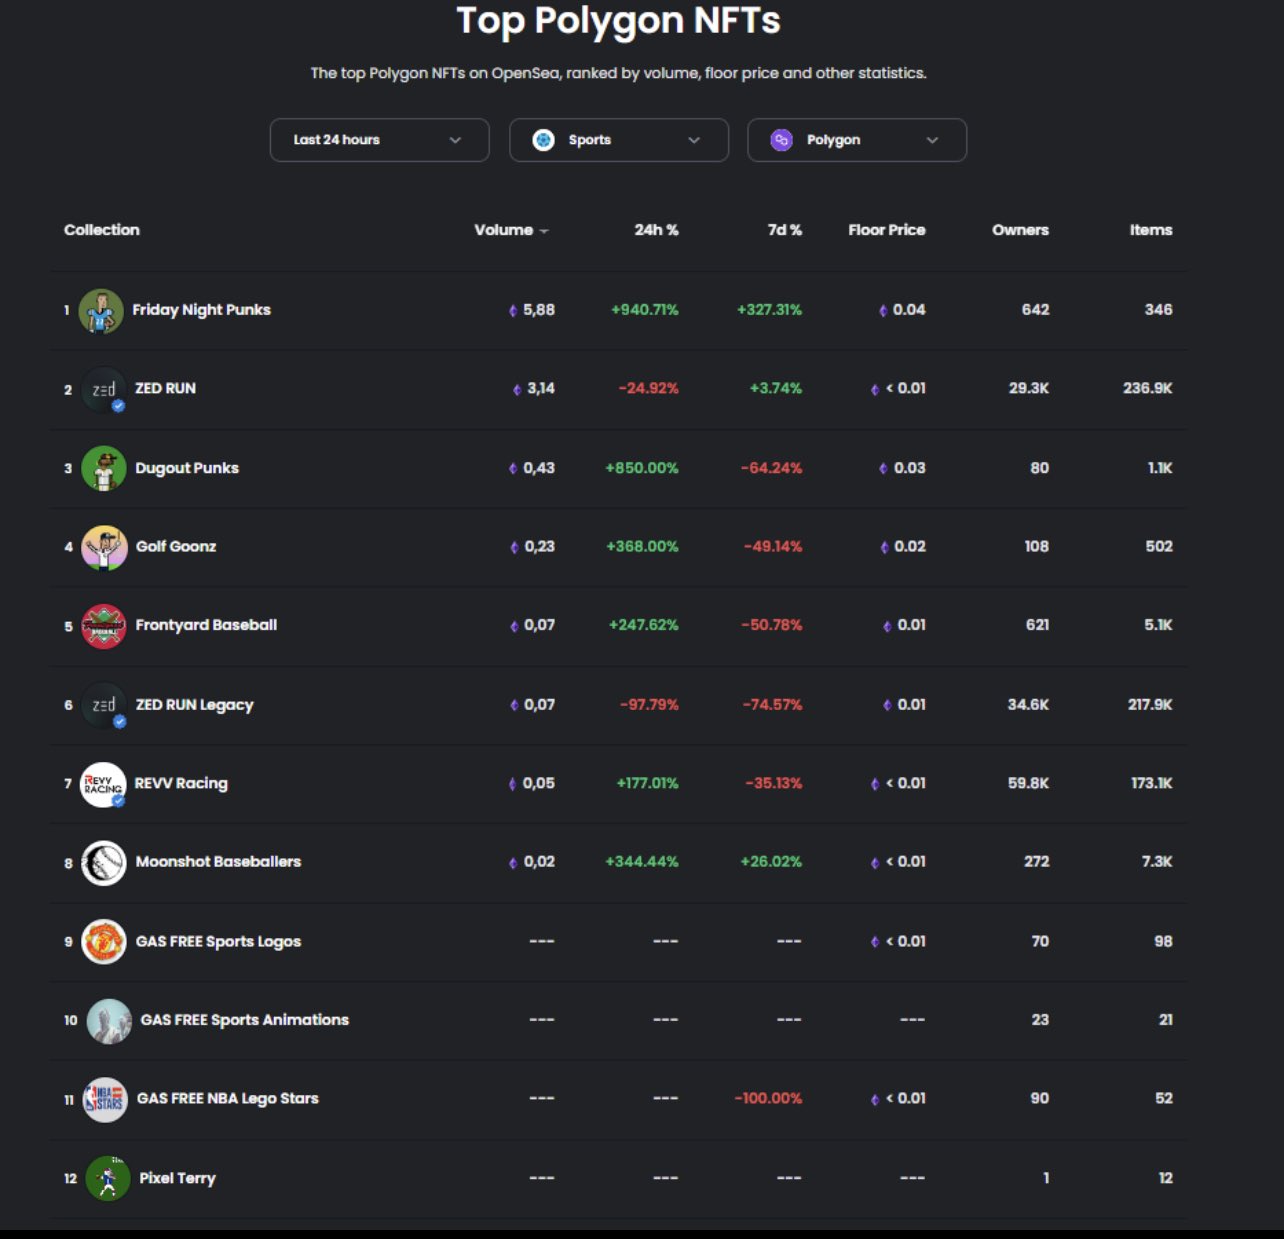The height and width of the screenshot is (1239, 1284).
Task: Click the Frontyard Baseball collection name
Action: 206,625
